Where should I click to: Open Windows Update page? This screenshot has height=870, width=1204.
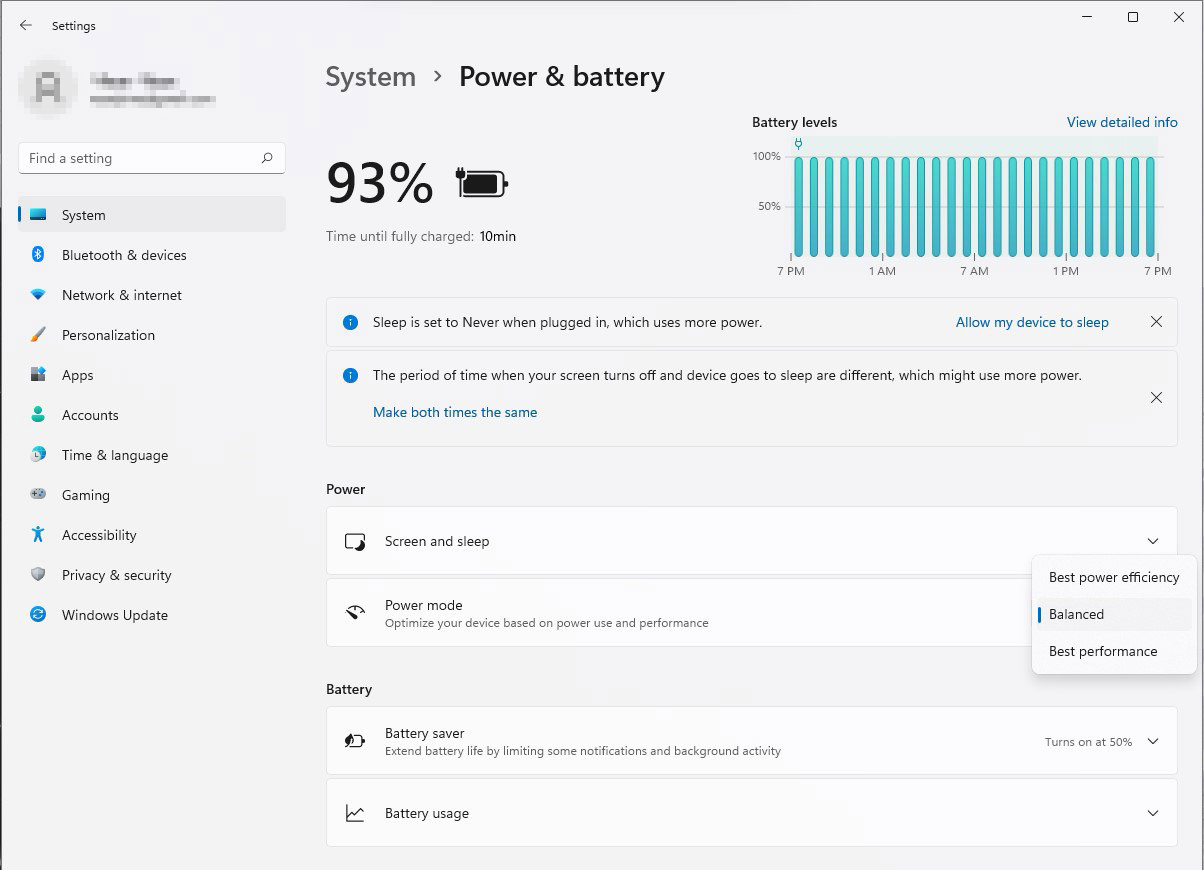coord(152,615)
